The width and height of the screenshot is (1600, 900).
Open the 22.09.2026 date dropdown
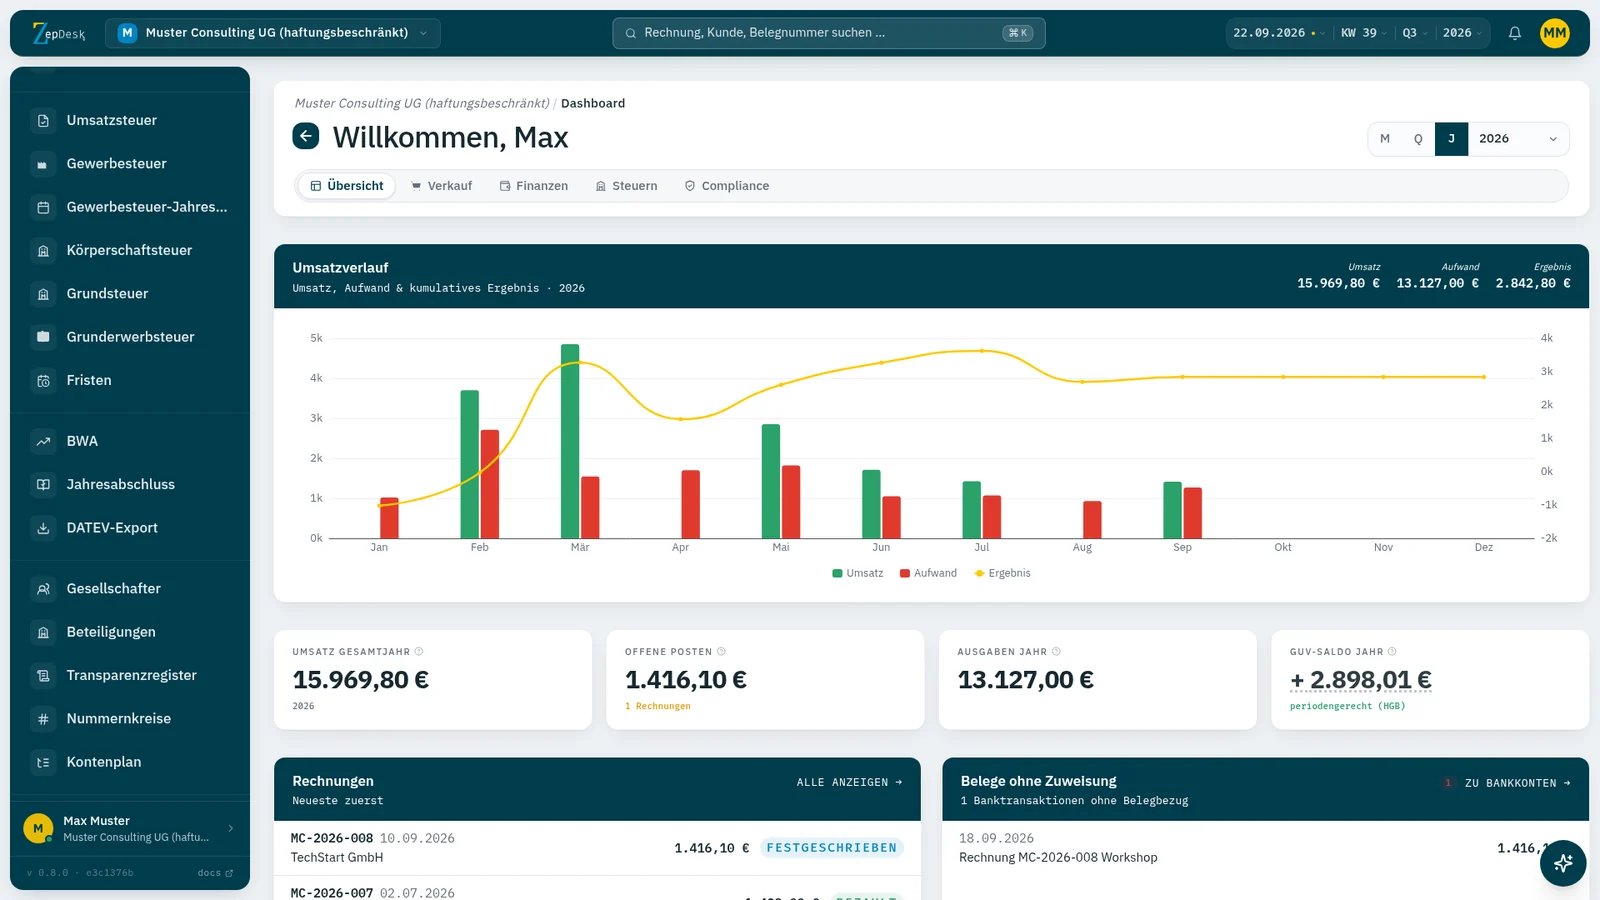1278,33
